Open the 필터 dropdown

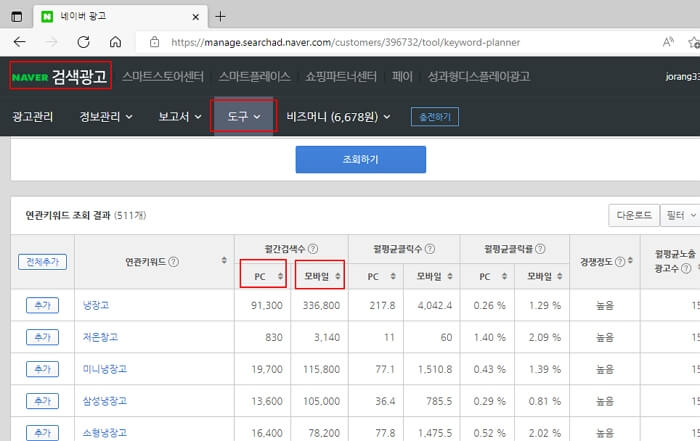pyautogui.click(x=680, y=216)
